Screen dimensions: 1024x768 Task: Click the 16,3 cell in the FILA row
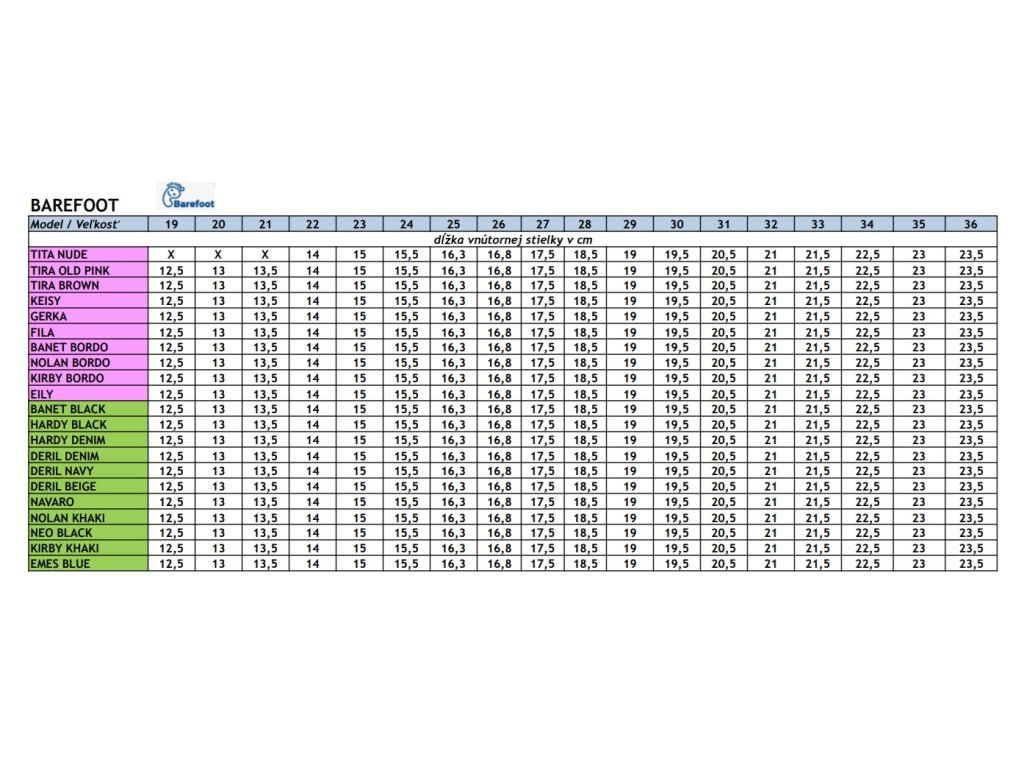[x=453, y=332]
